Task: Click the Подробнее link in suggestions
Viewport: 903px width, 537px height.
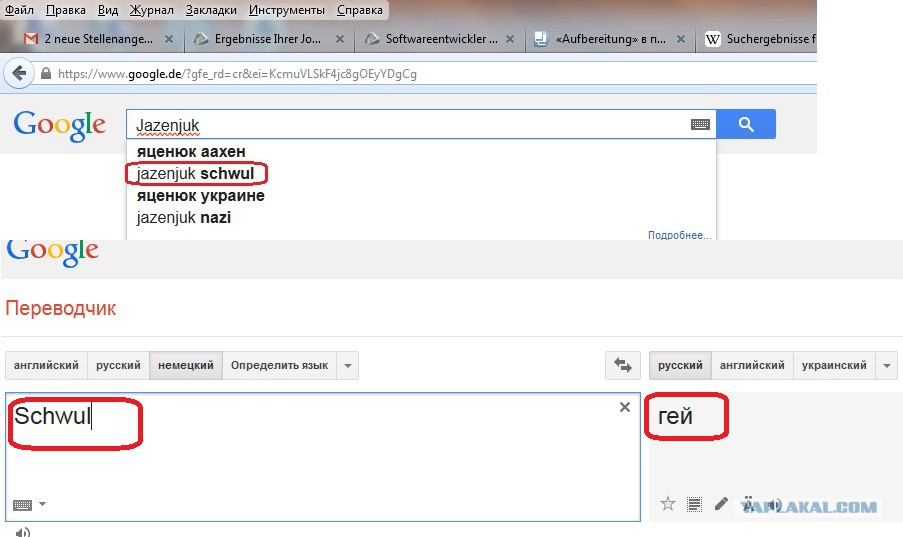Action: (x=679, y=235)
